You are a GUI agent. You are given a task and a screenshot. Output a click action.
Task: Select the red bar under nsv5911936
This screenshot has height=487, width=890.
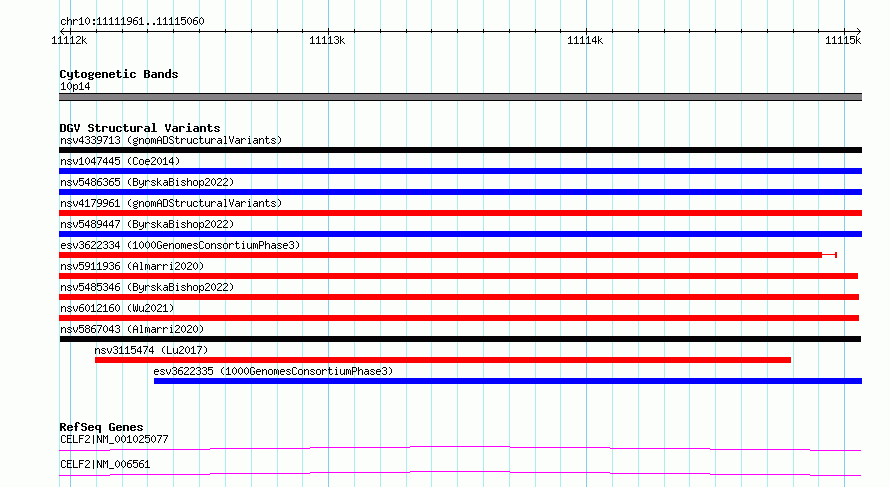pos(459,276)
